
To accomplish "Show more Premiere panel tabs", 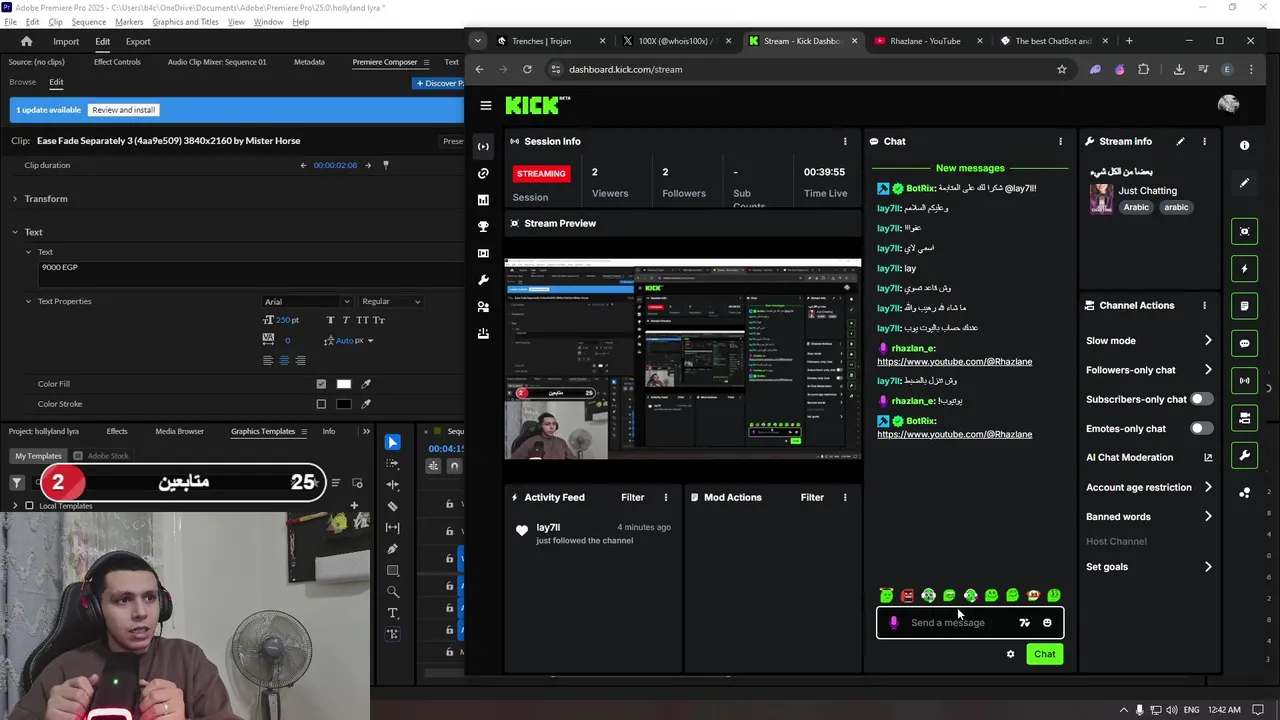I will 366,431.
